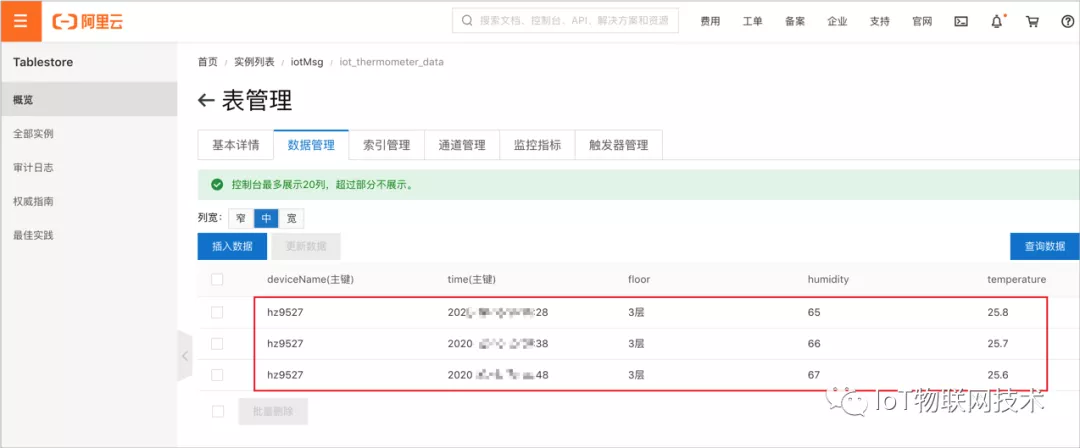Set column width to 中

266,218
